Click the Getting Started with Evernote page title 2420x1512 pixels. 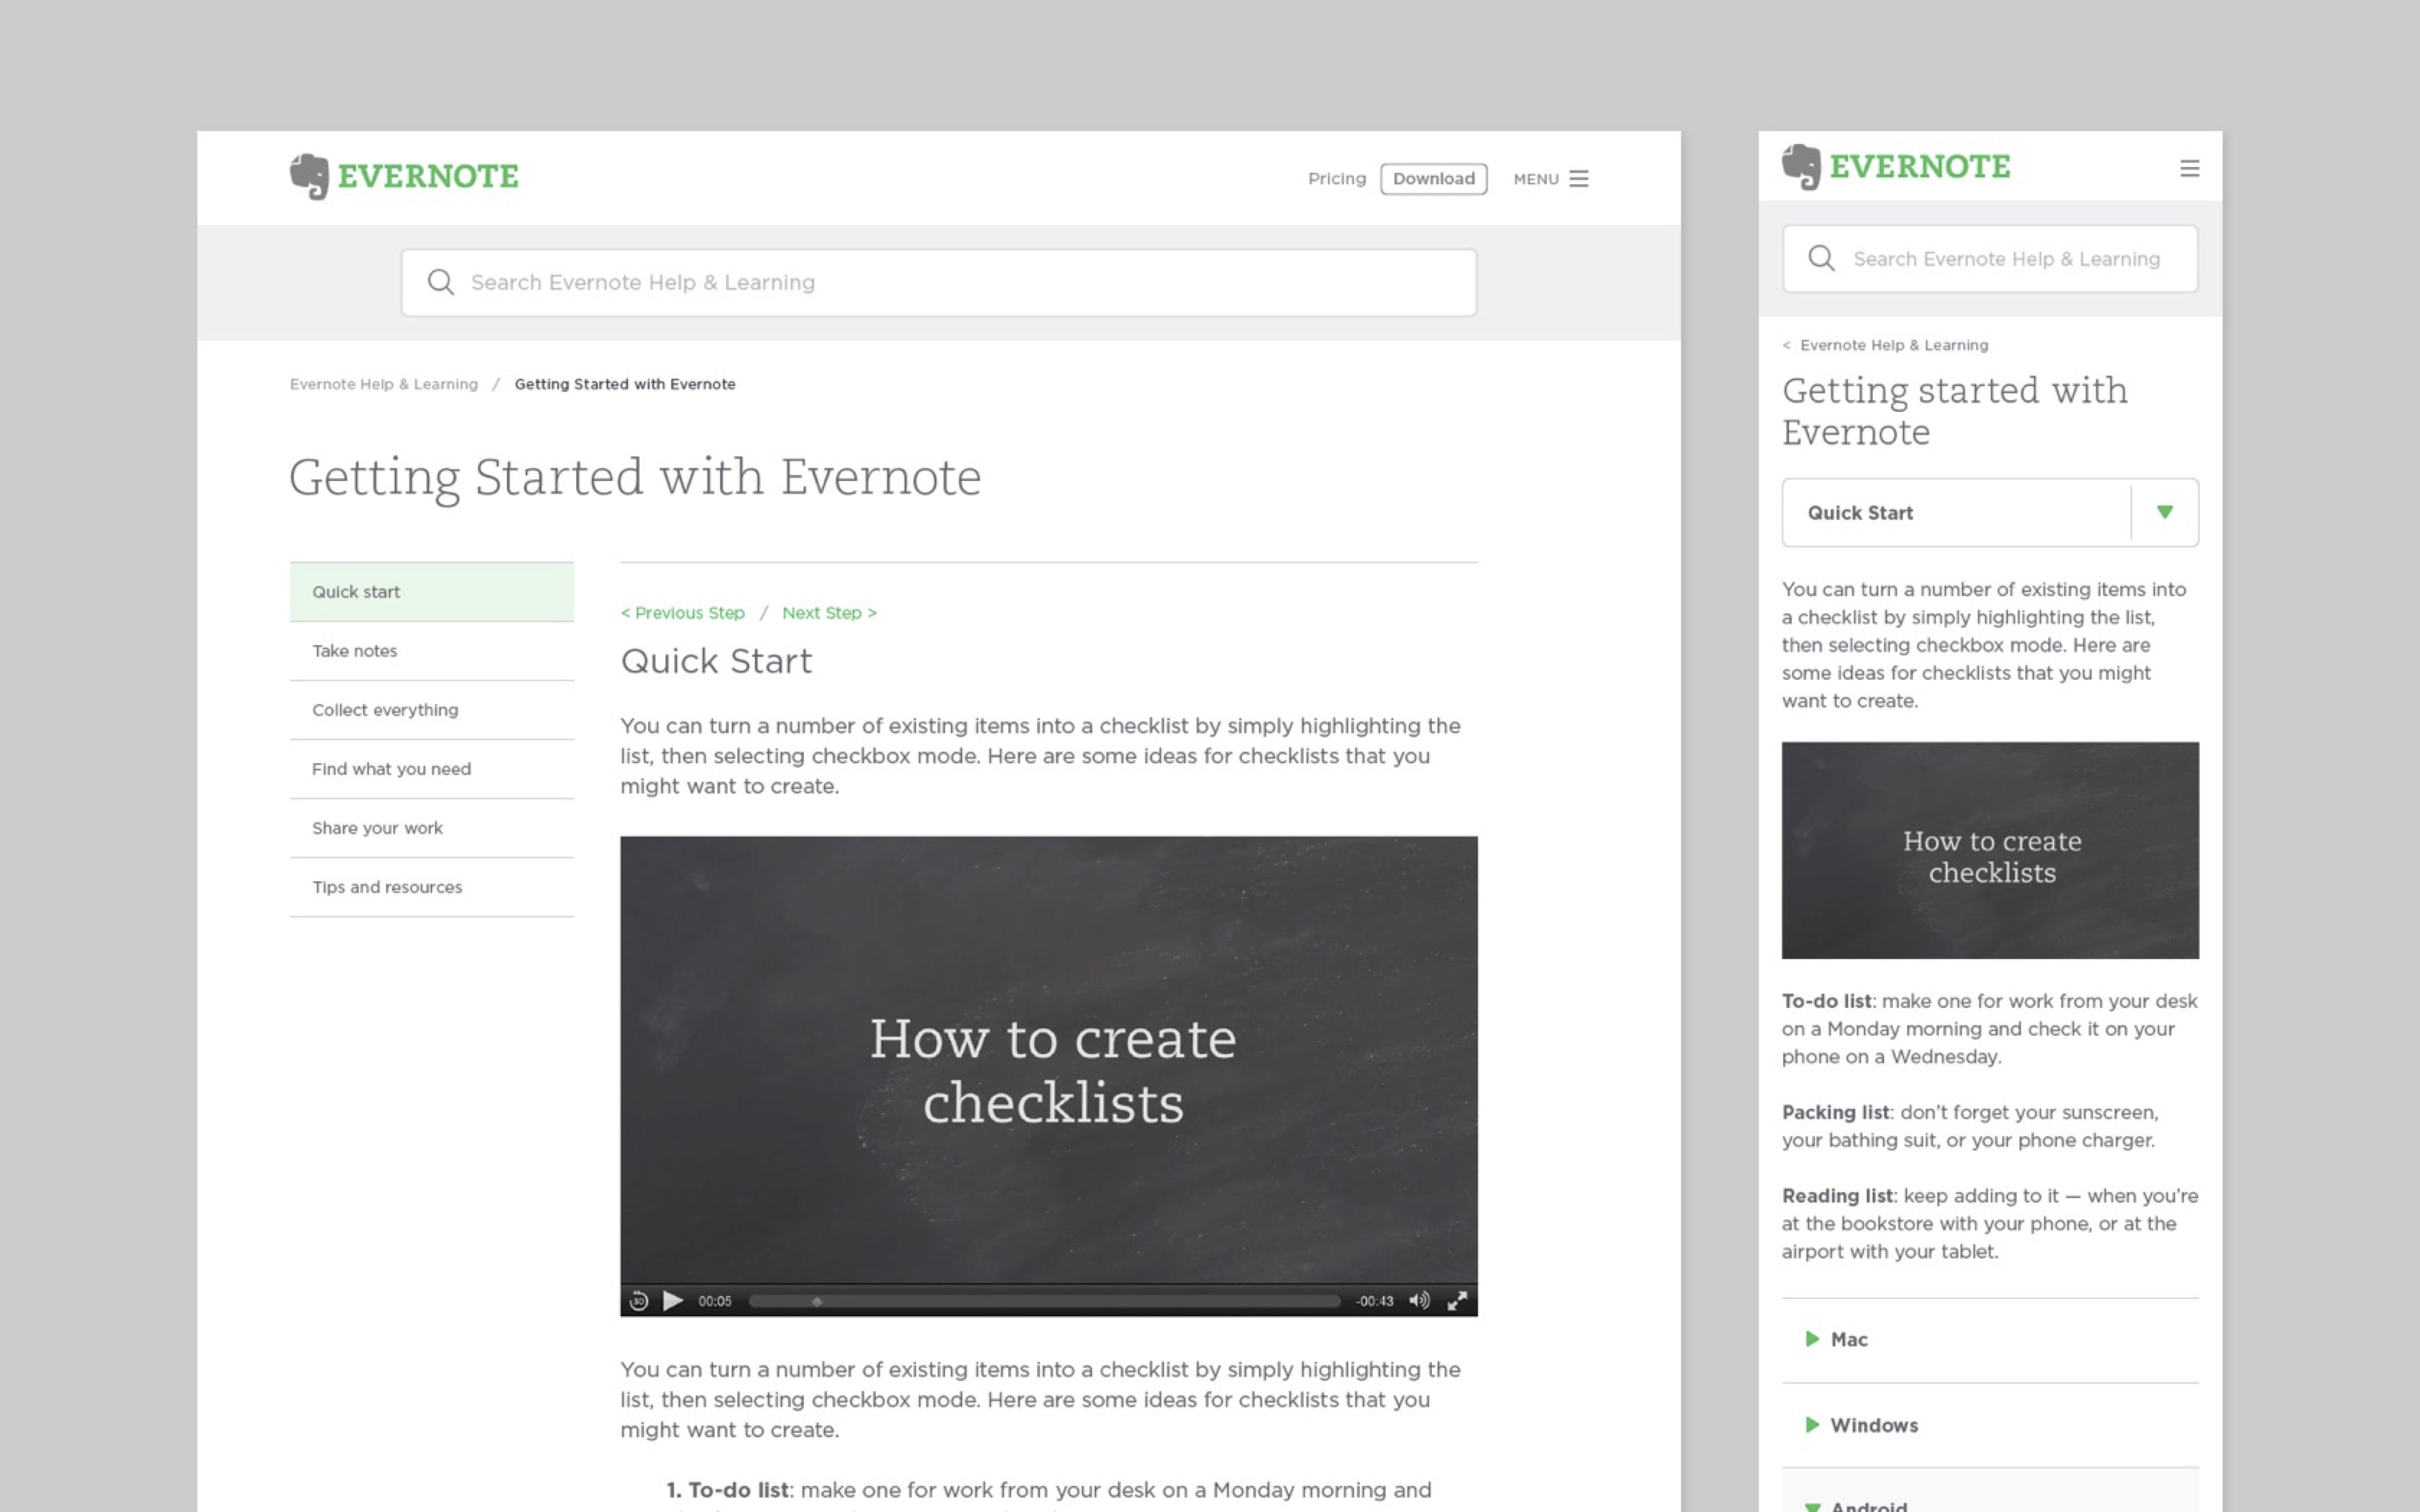(x=635, y=479)
